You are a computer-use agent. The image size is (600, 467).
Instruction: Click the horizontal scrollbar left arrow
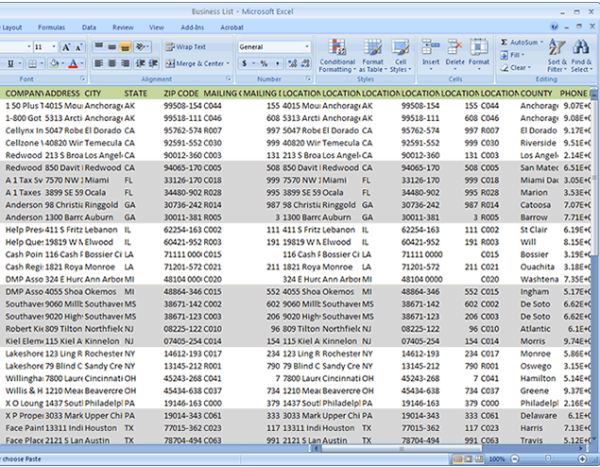[316, 449]
